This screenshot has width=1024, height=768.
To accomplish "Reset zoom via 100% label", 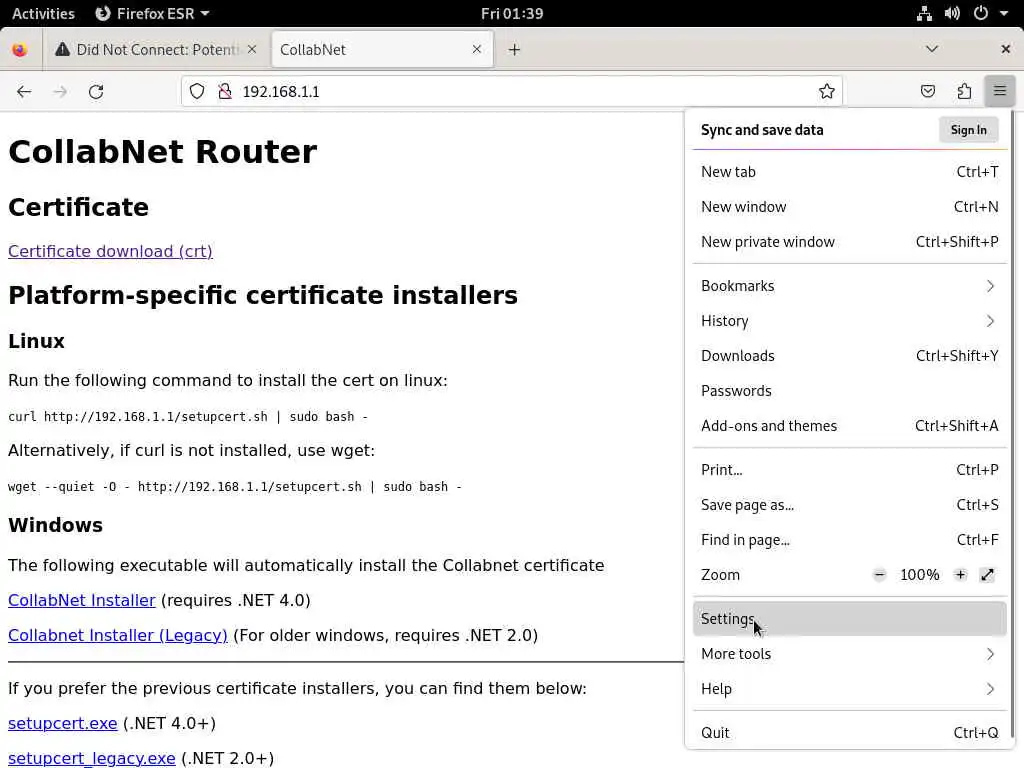I will point(920,575).
